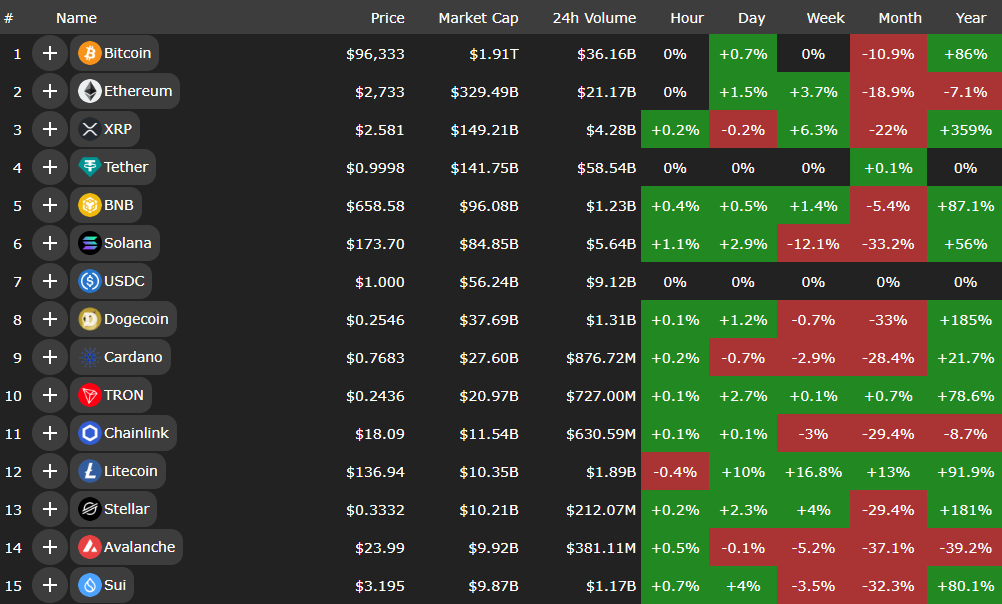
Task: Click the Solana logo icon
Action: pyautogui.click(x=90, y=243)
